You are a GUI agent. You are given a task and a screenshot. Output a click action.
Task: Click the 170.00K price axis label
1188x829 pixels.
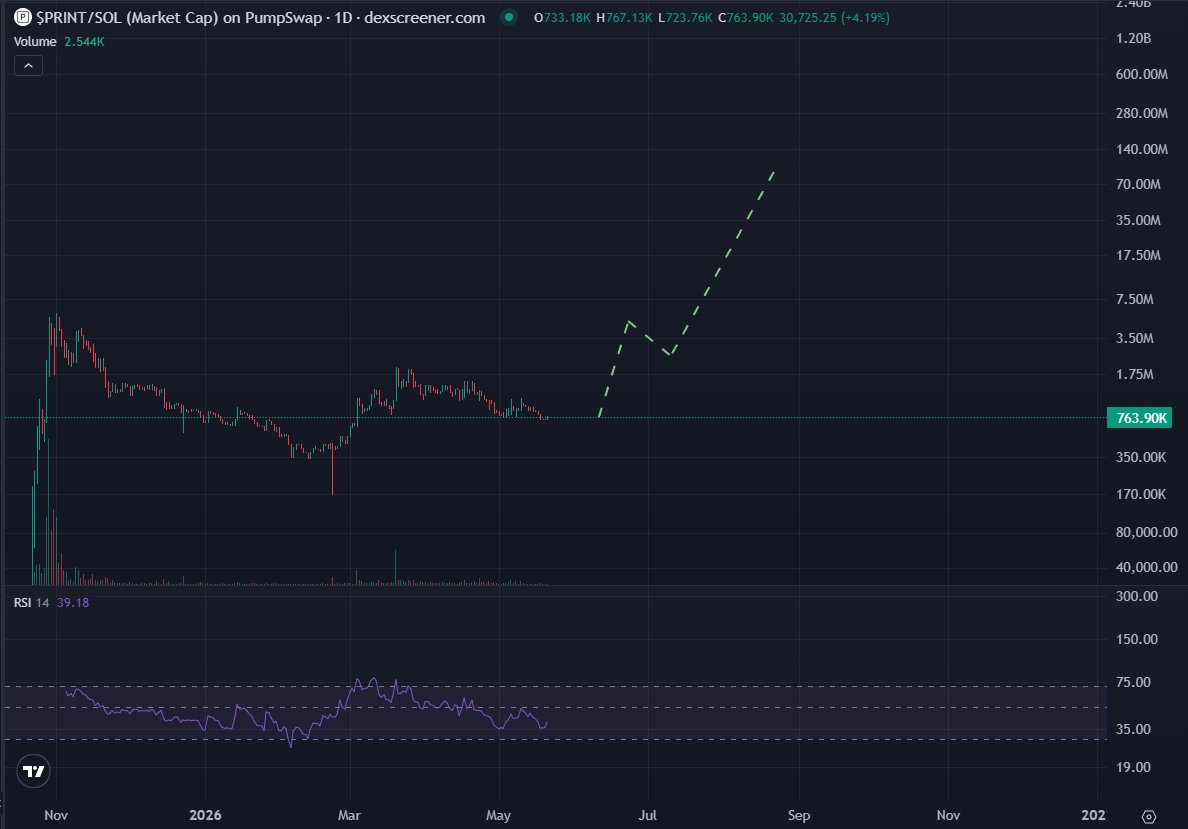point(1140,494)
